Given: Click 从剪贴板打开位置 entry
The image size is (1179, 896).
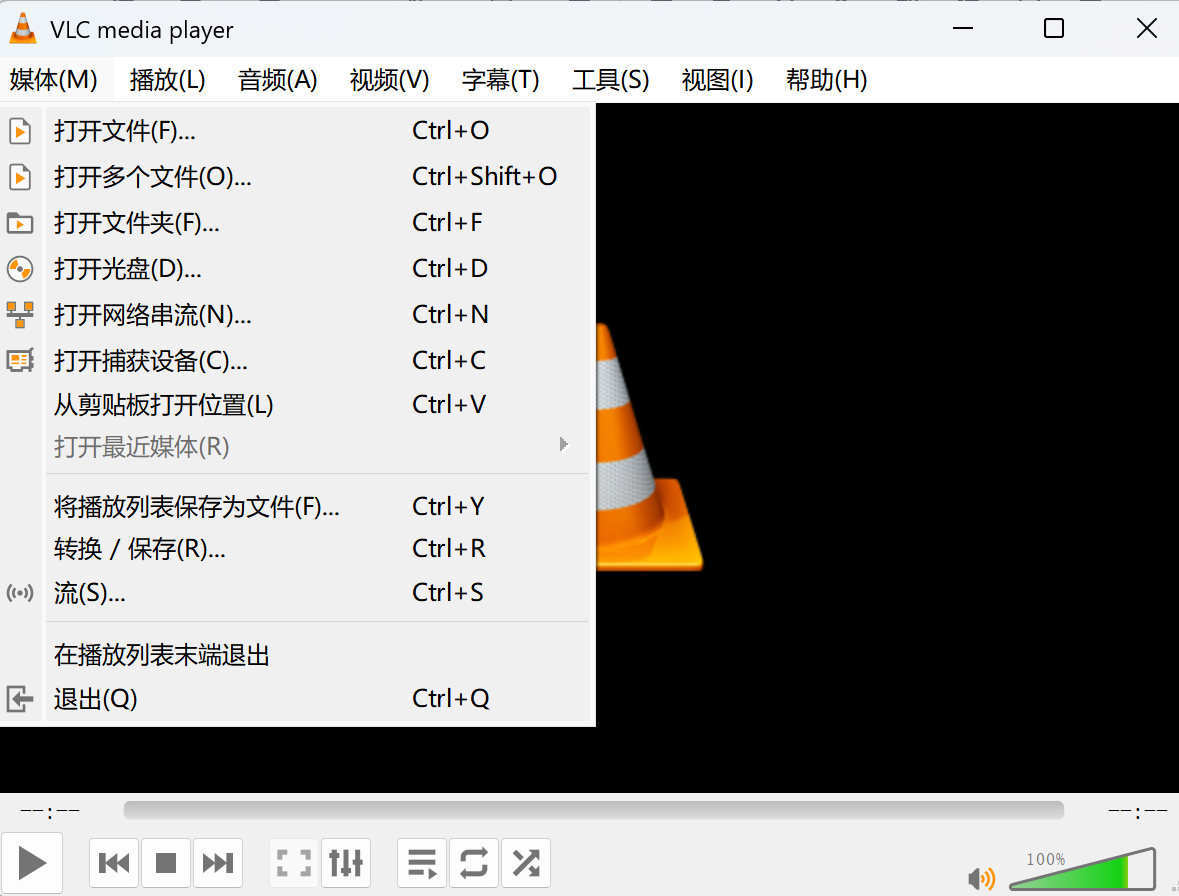Looking at the screenshot, I should click(163, 404).
